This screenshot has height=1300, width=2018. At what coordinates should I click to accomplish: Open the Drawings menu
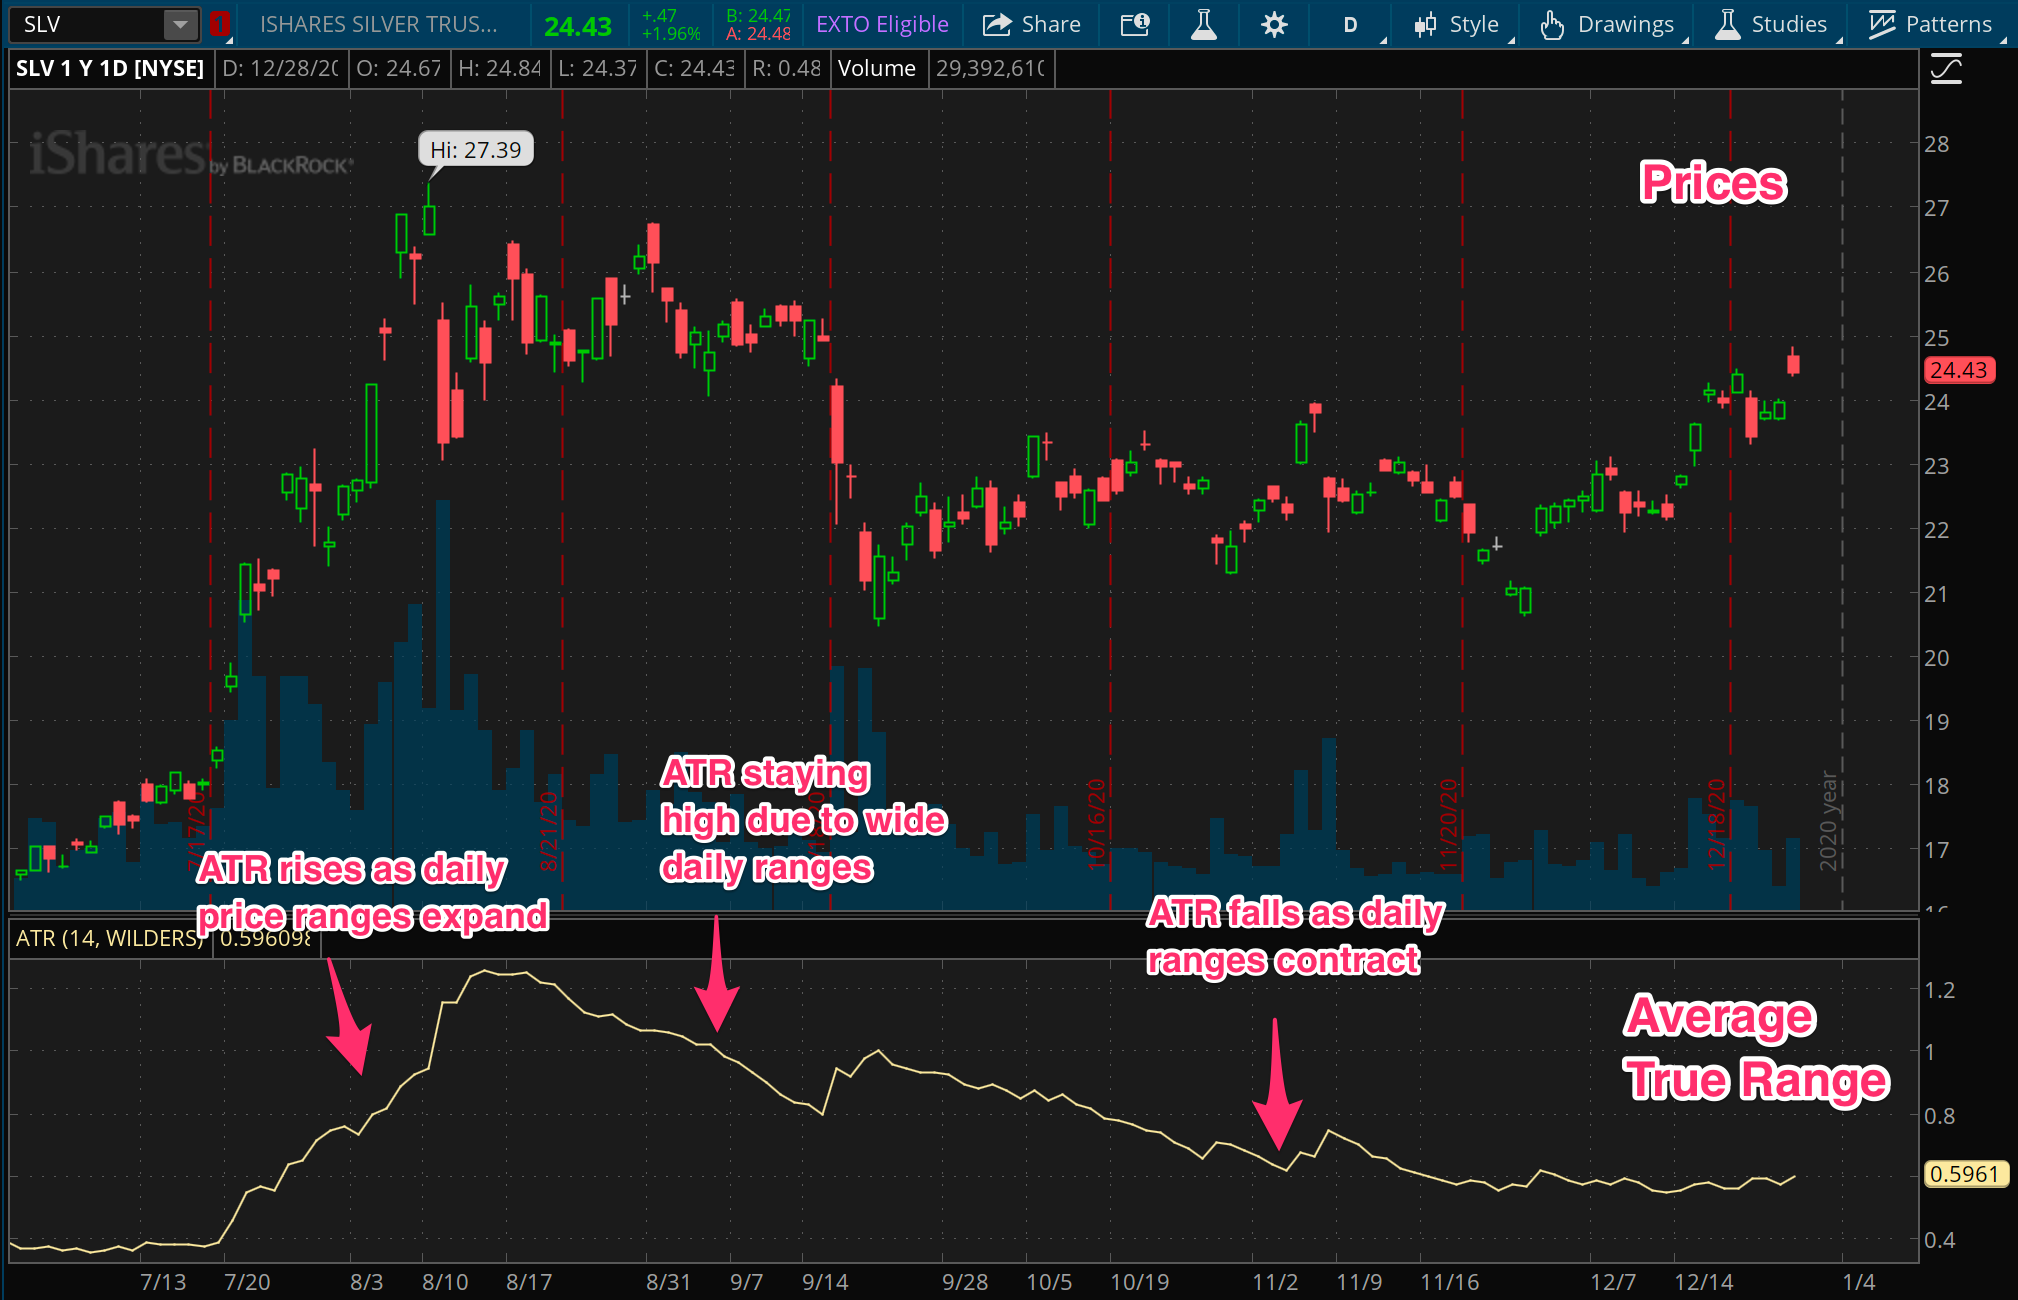pyautogui.click(x=1606, y=24)
